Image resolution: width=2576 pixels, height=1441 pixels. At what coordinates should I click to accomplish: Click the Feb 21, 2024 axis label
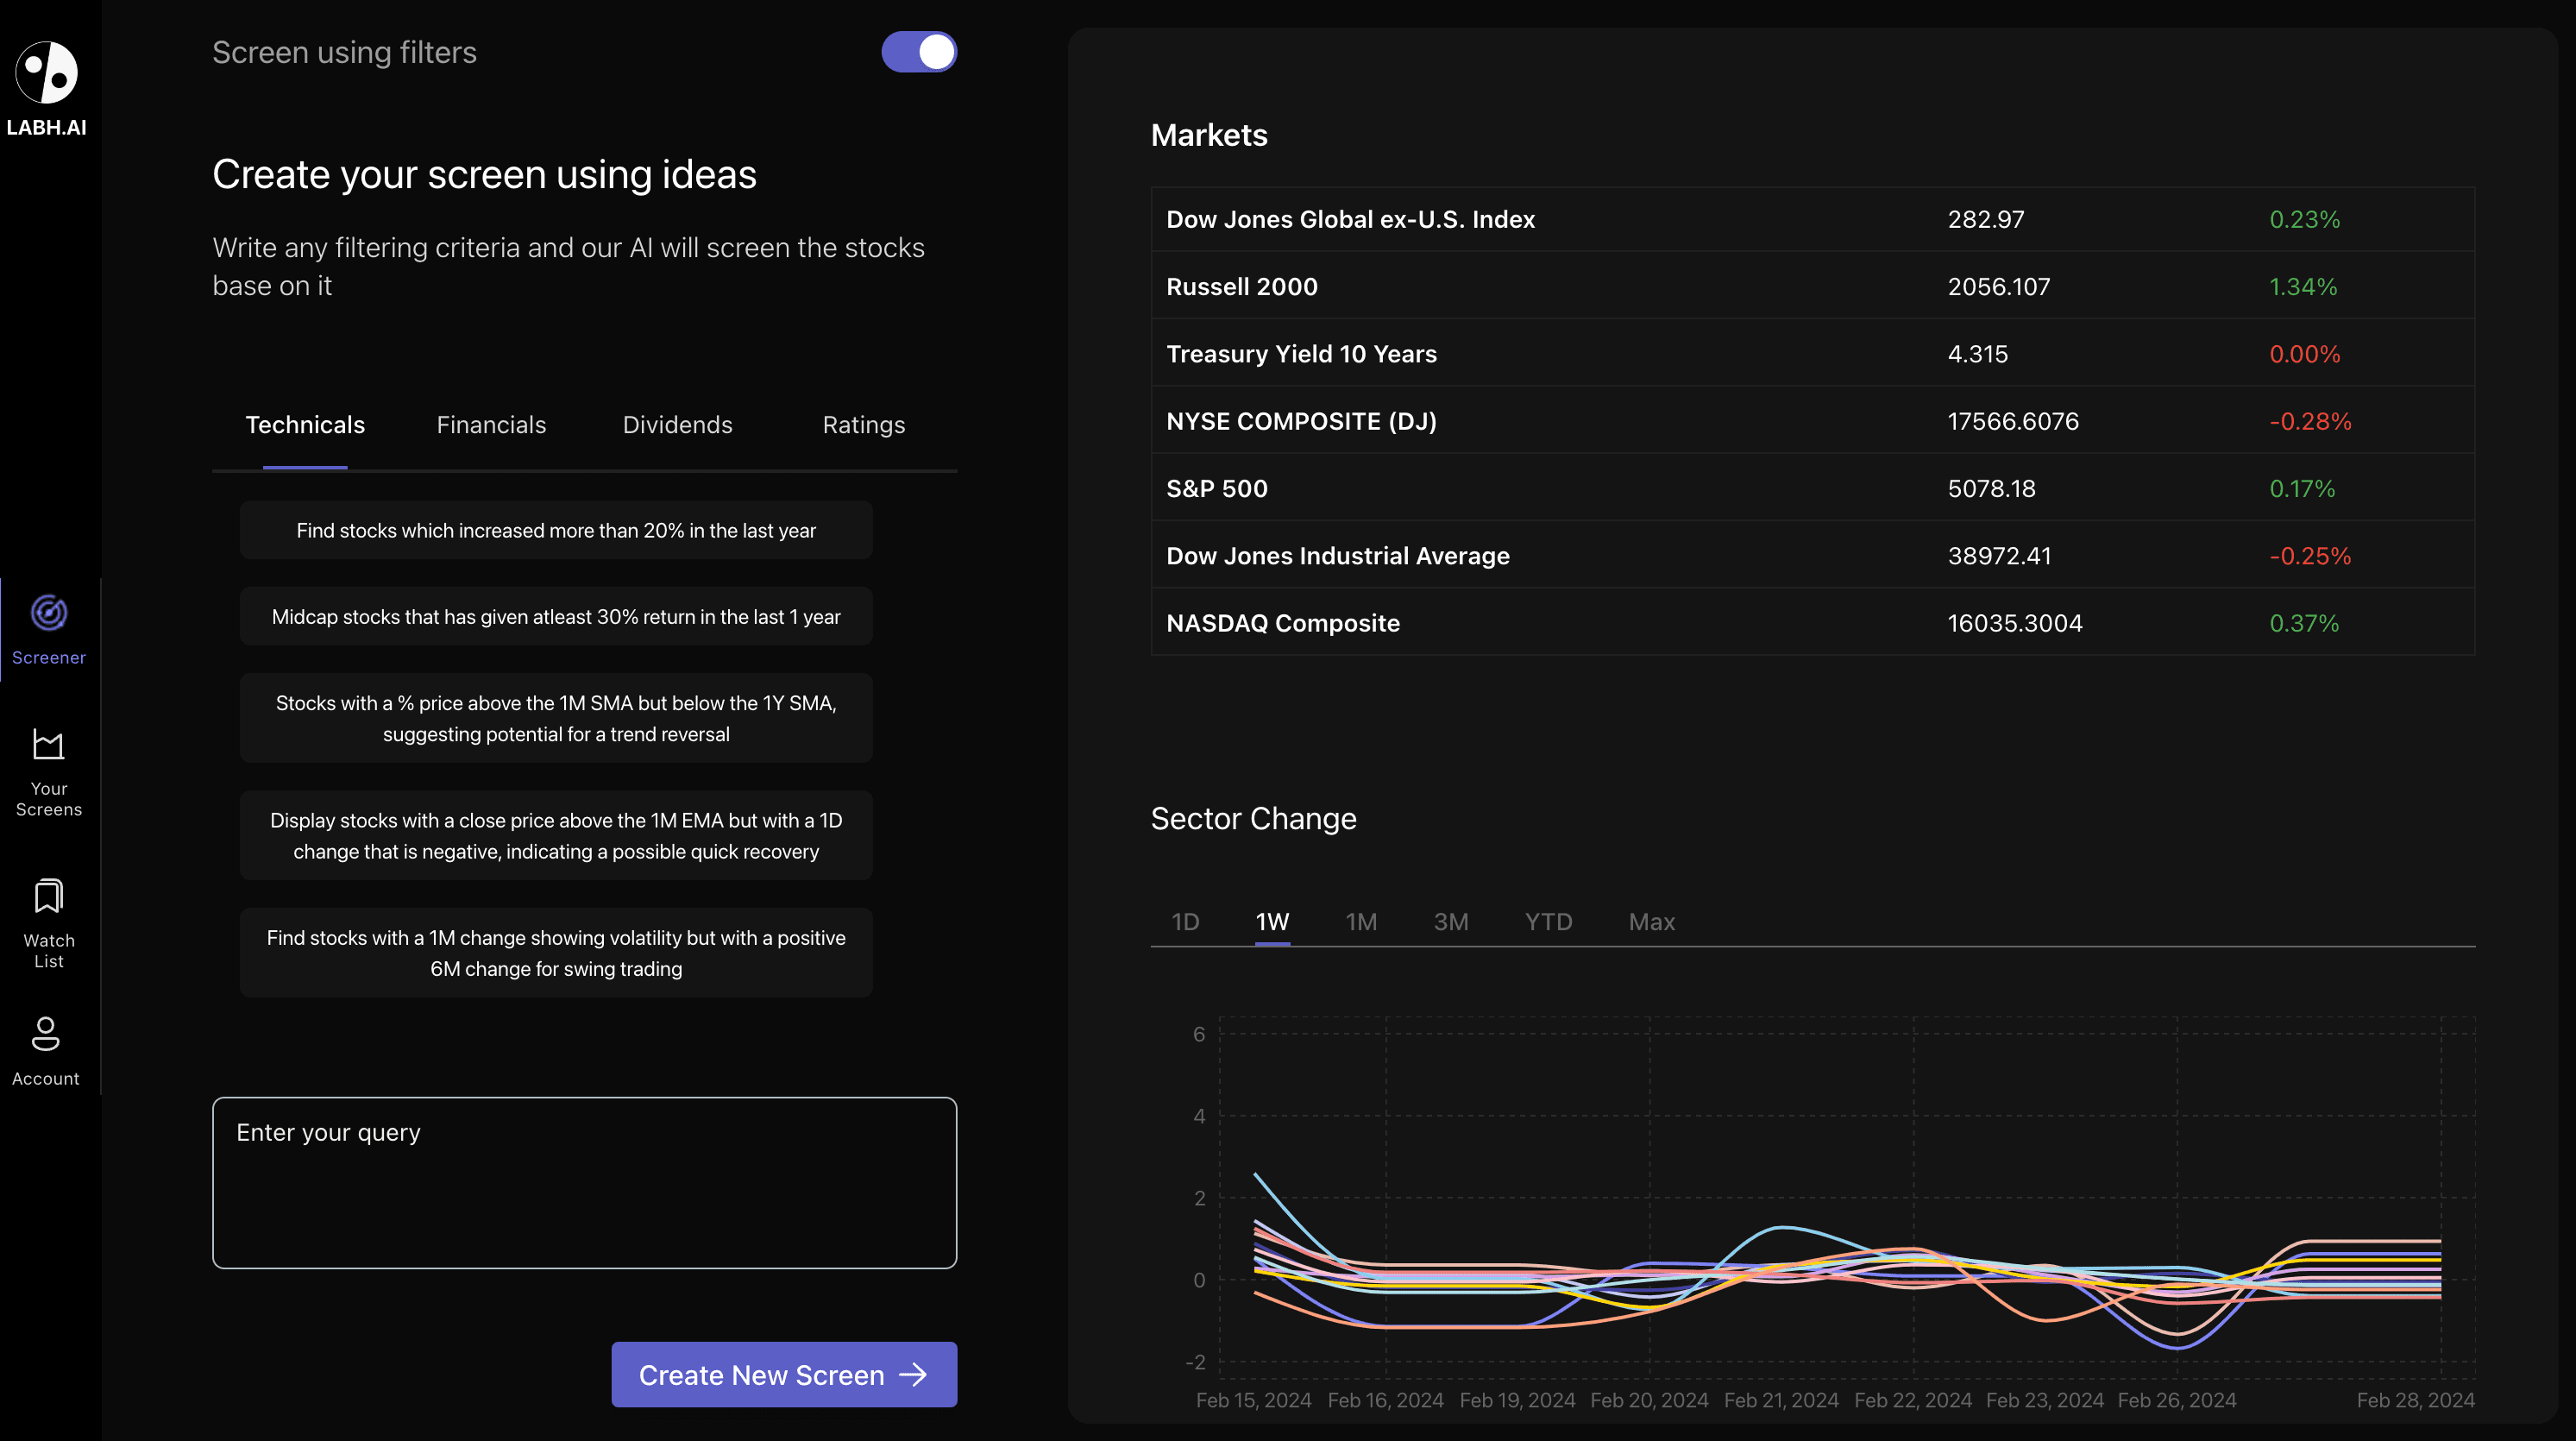[x=1781, y=1400]
